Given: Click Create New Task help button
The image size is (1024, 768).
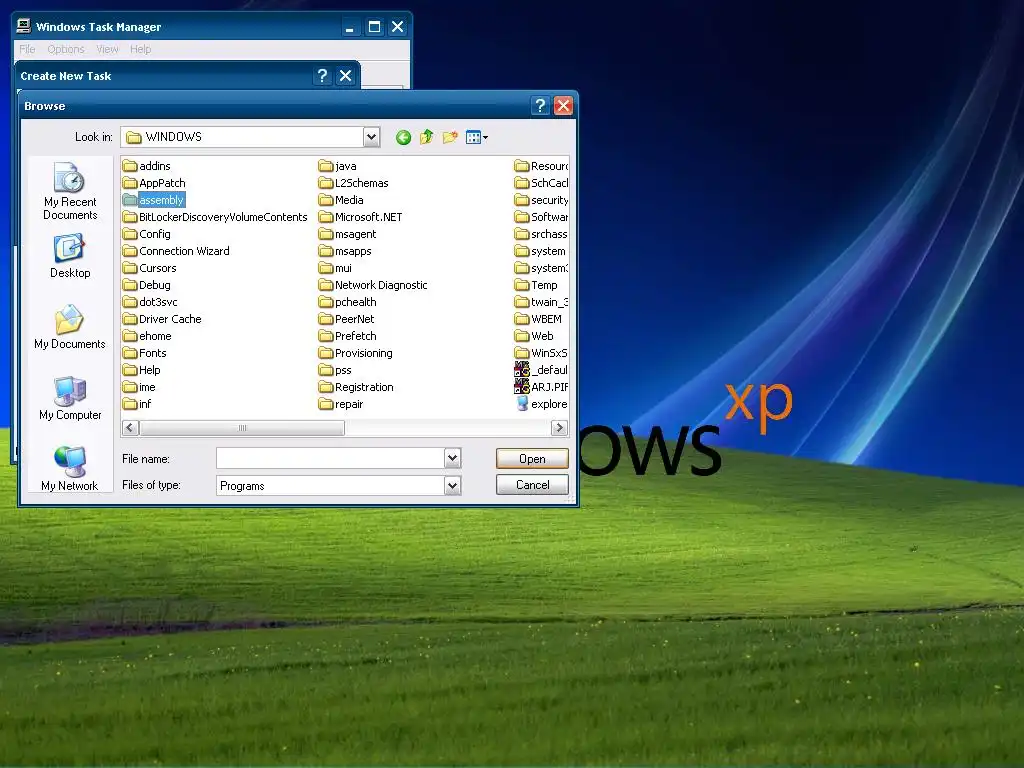Looking at the screenshot, I should 322,76.
